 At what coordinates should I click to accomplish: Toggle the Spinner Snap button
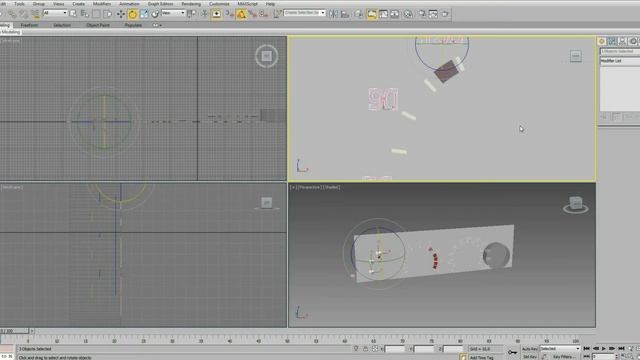(x=264, y=14)
